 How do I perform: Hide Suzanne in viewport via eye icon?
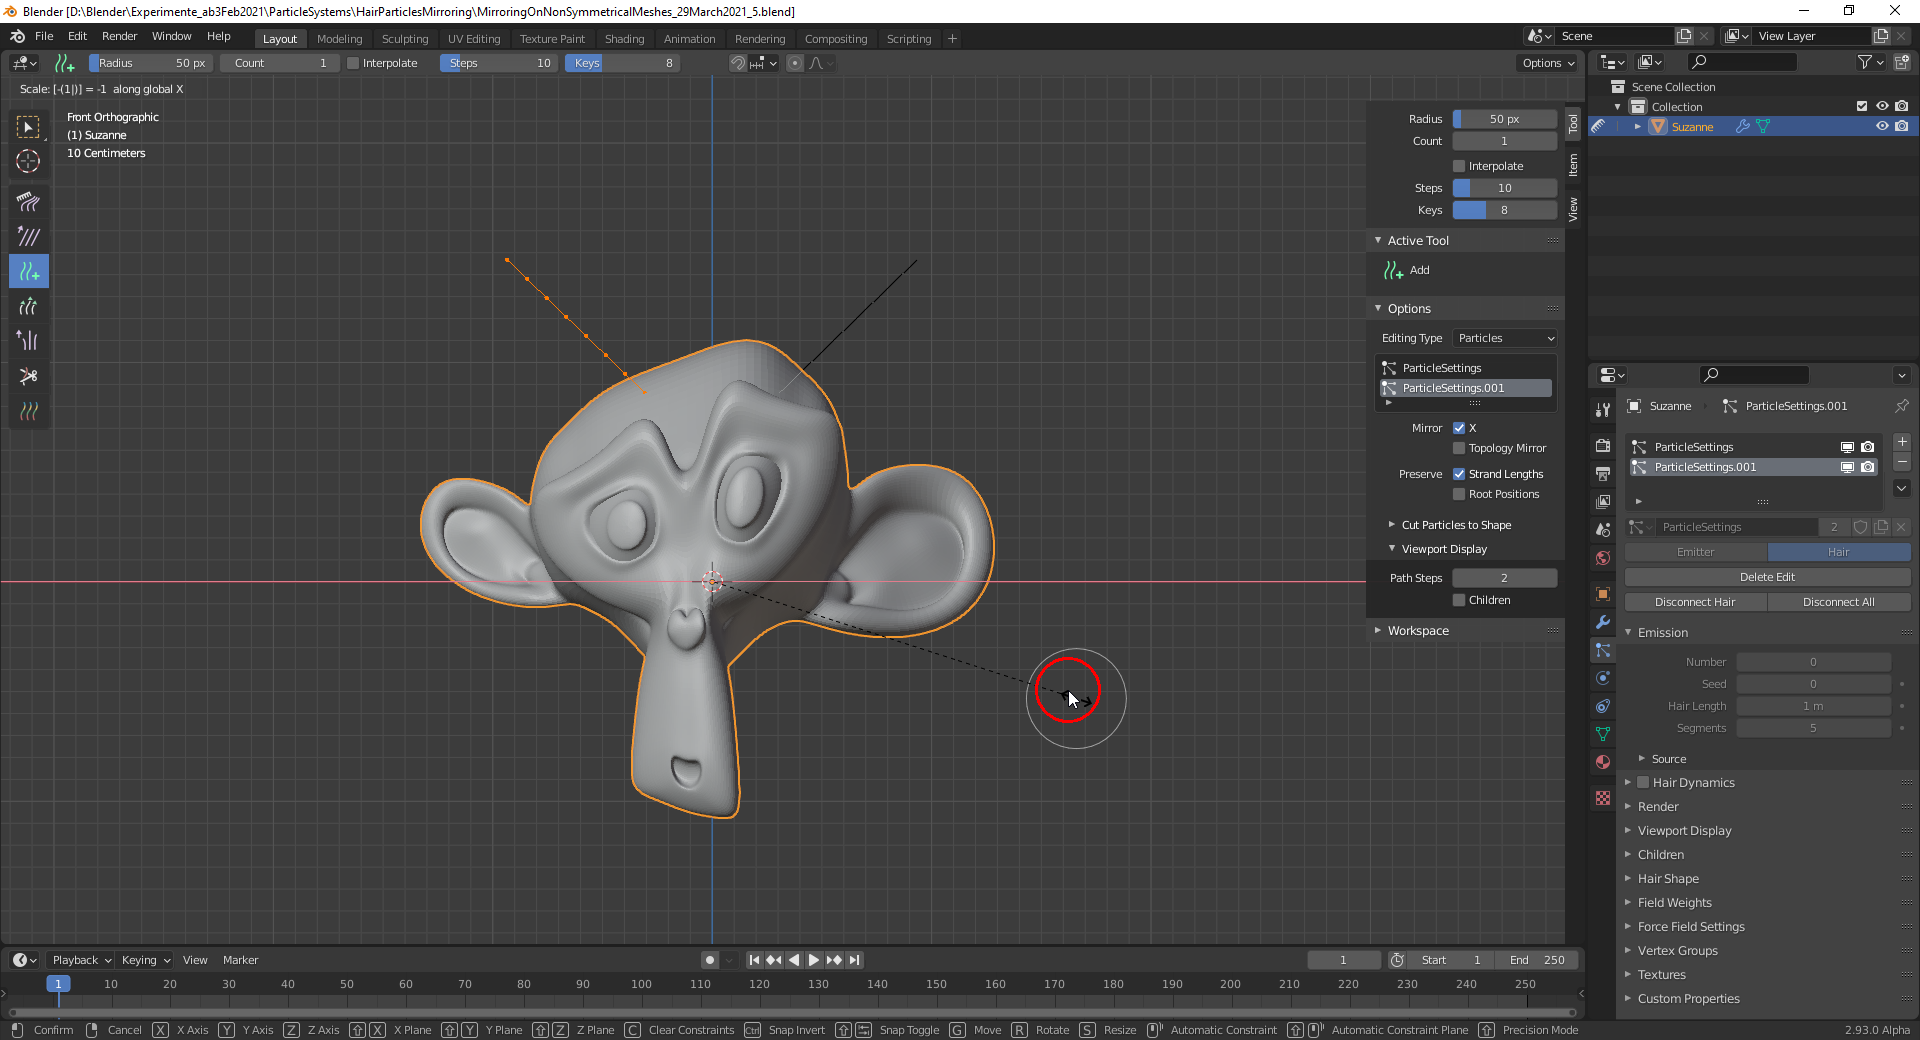[x=1881, y=127]
